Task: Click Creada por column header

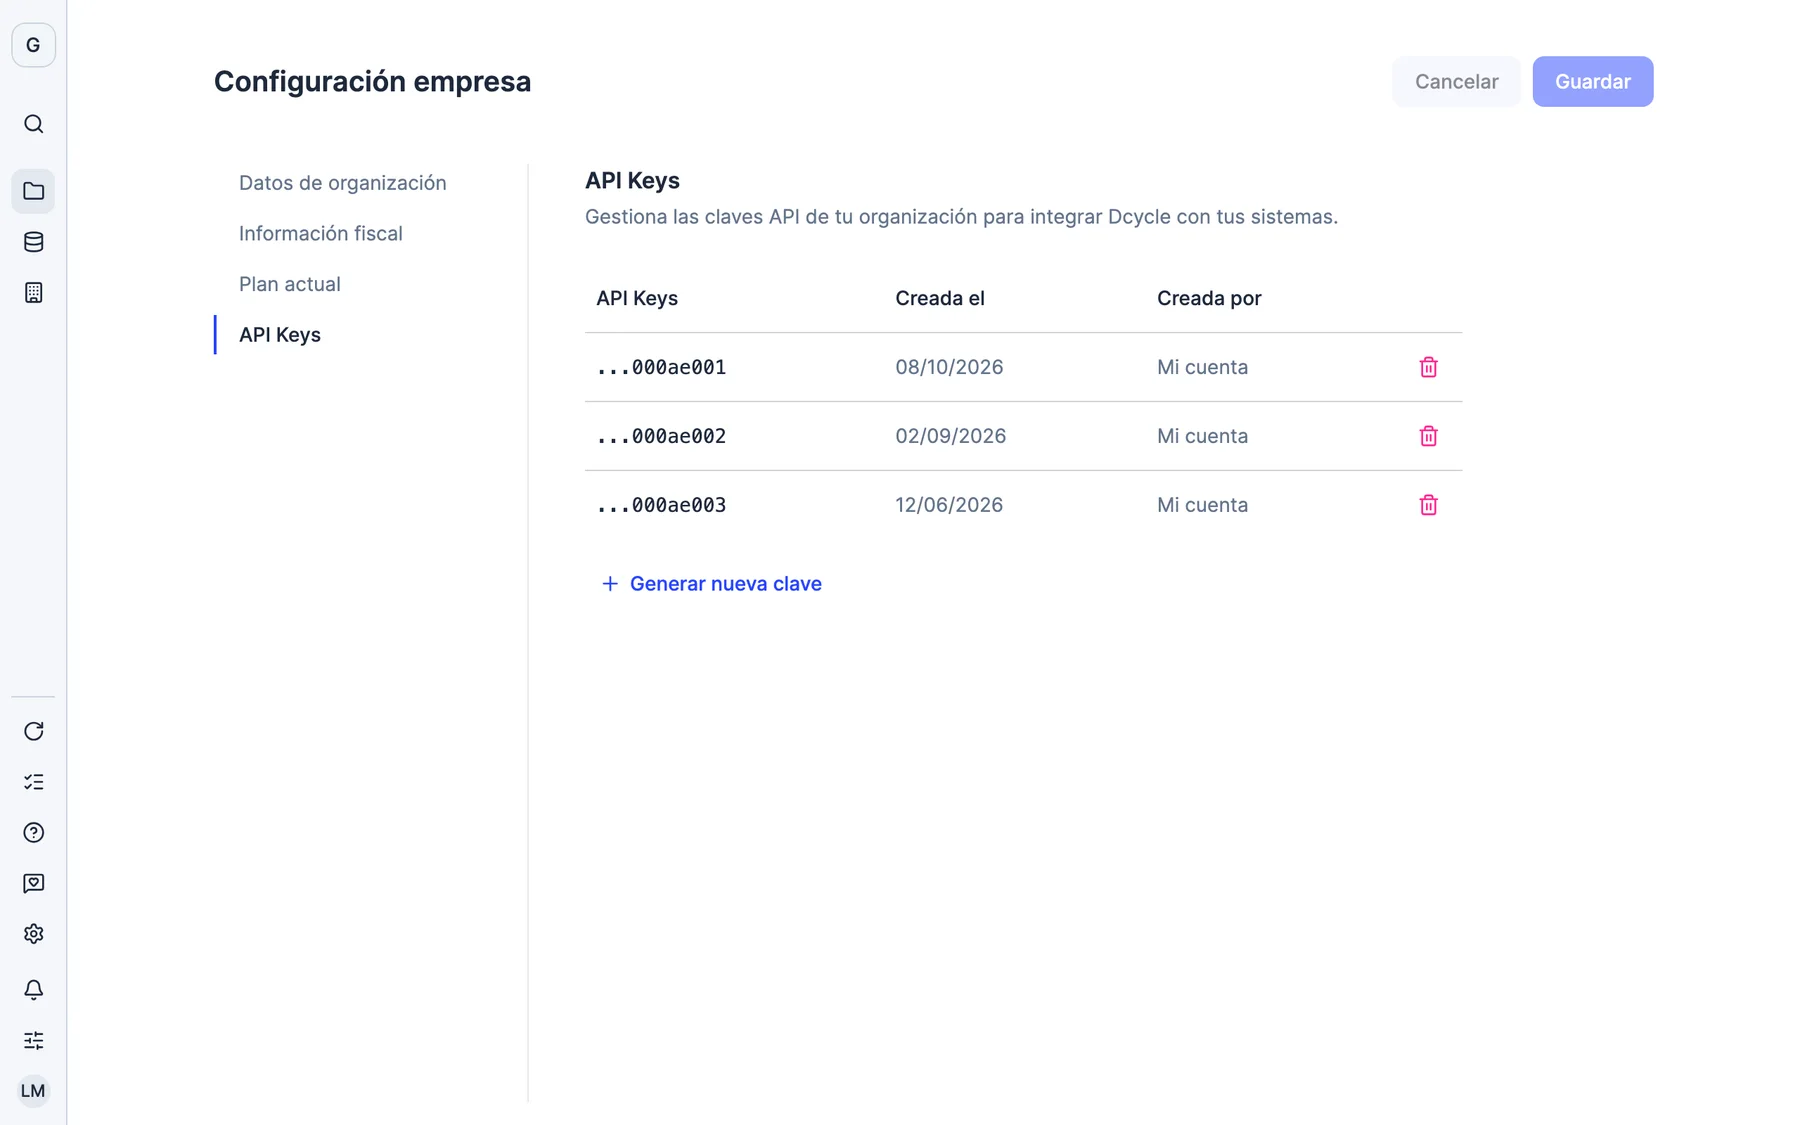Action: (1208, 298)
